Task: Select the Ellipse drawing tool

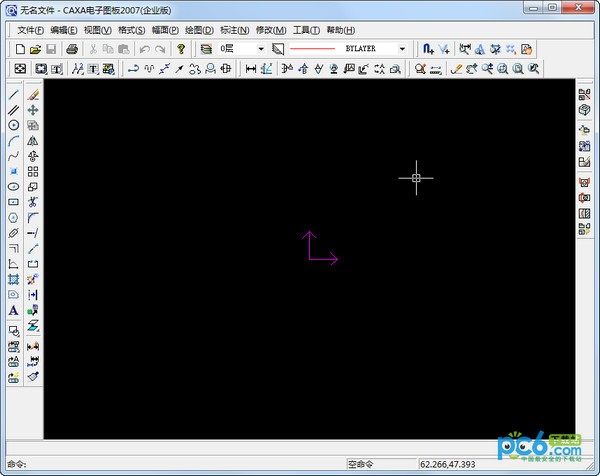Action: pyautogui.click(x=14, y=186)
